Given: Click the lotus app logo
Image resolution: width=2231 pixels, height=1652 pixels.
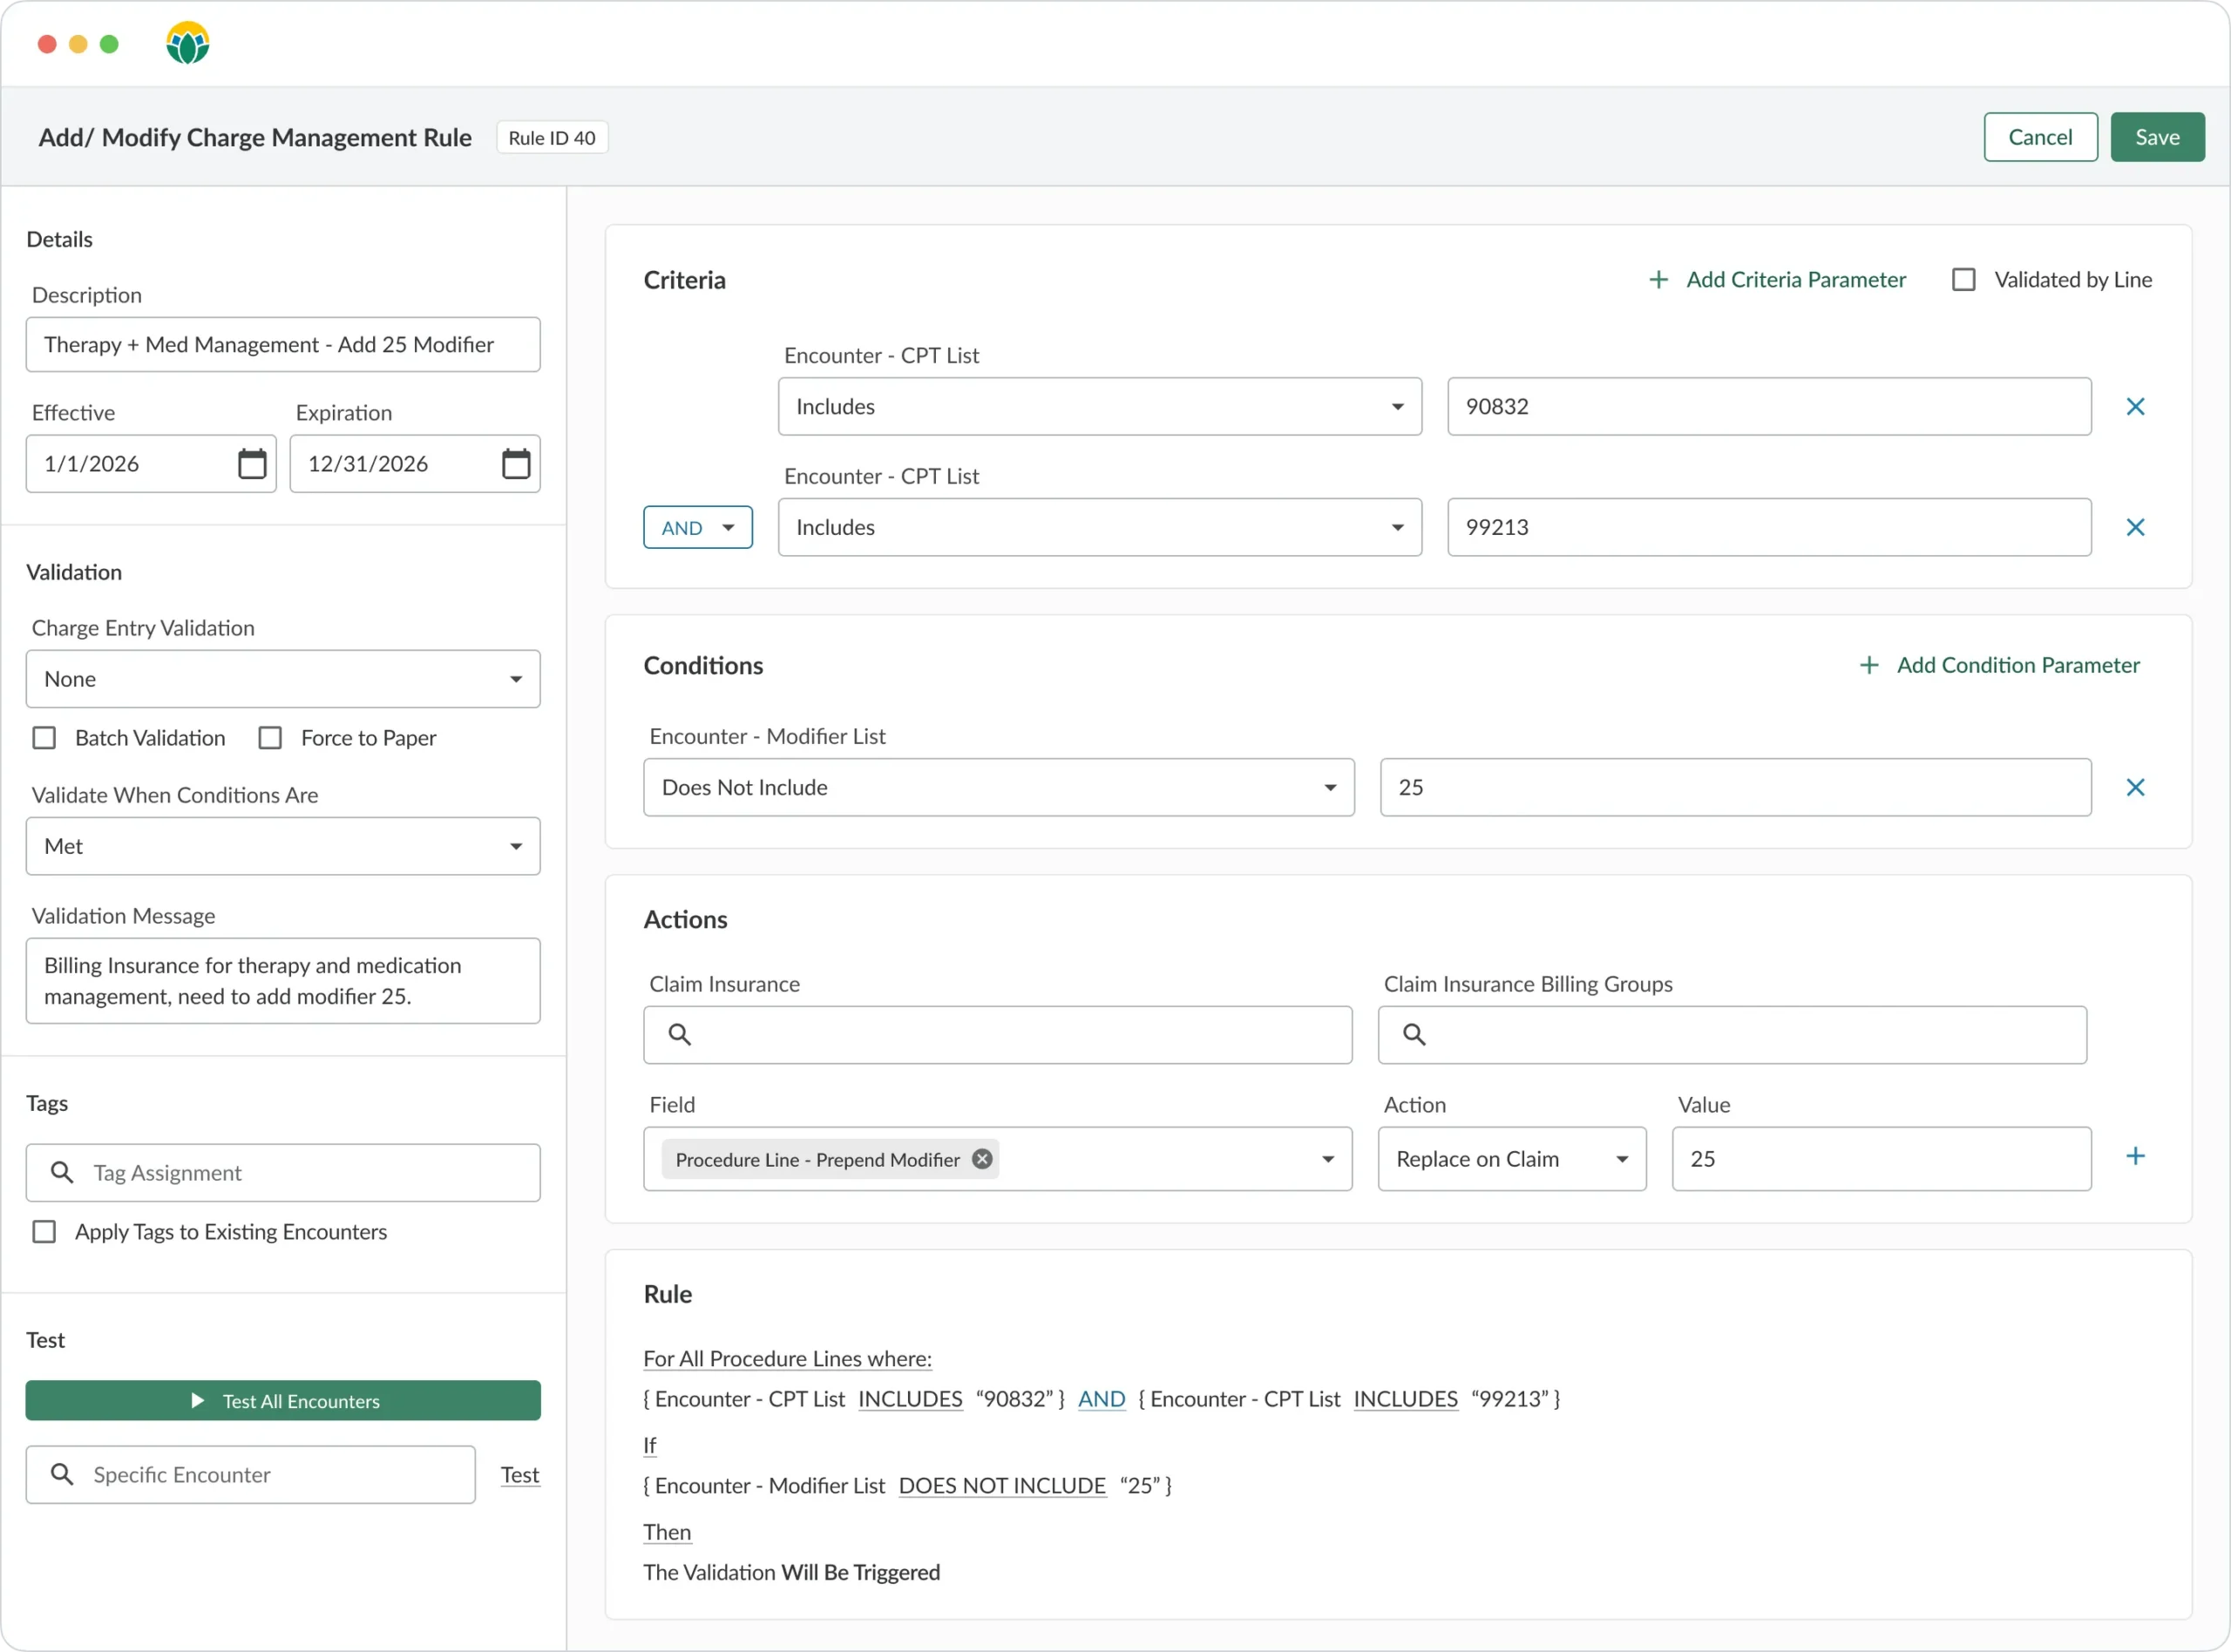Looking at the screenshot, I should coord(188,44).
